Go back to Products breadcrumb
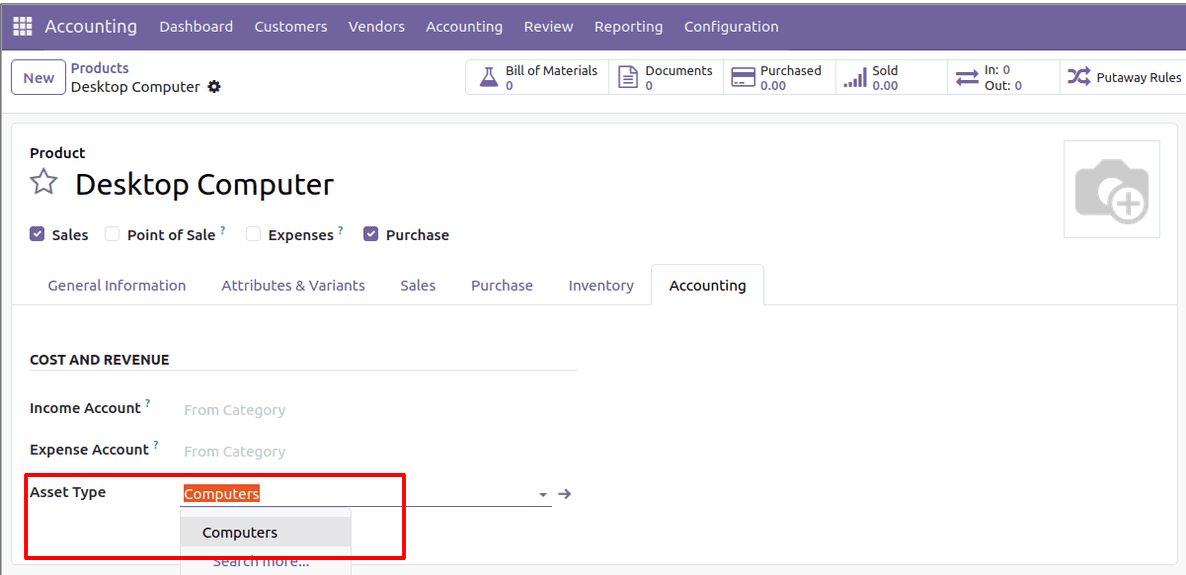The height and width of the screenshot is (575, 1186). tap(100, 68)
